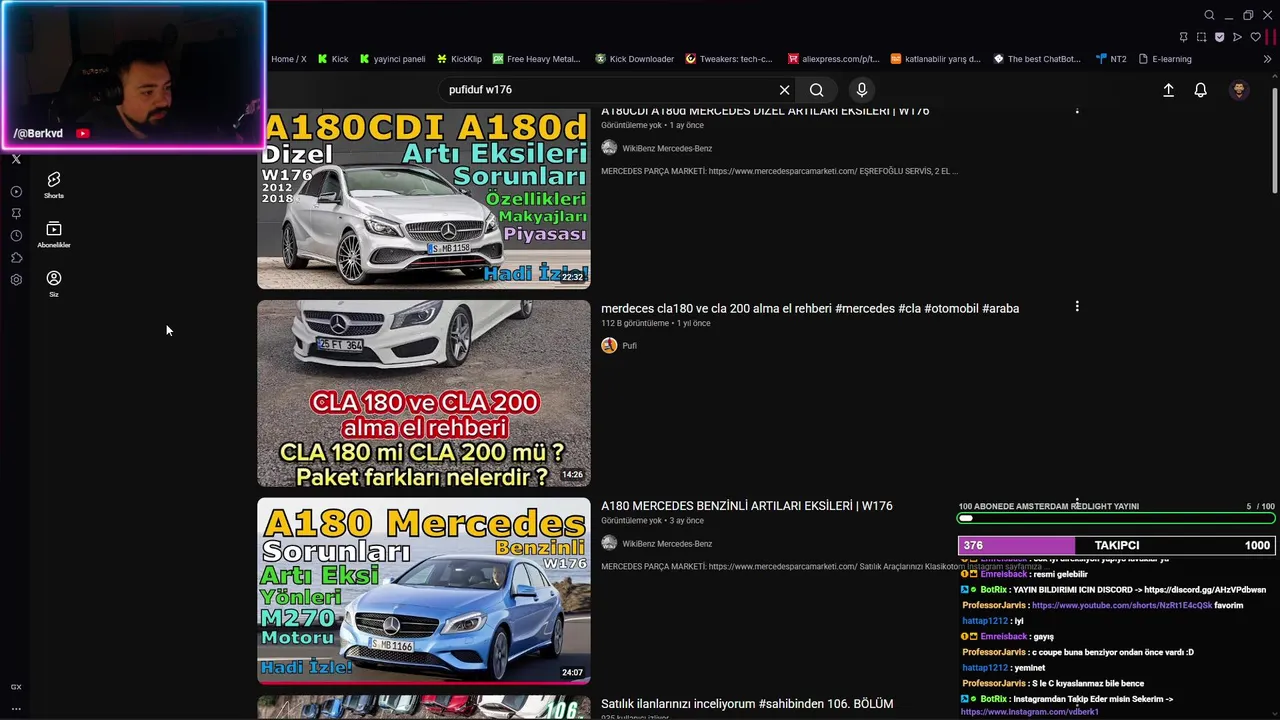Click the TAKIPCI follower progress bar
The height and width of the screenshot is (720, 1280).
pyautogui.click(x=1116, y=546)
